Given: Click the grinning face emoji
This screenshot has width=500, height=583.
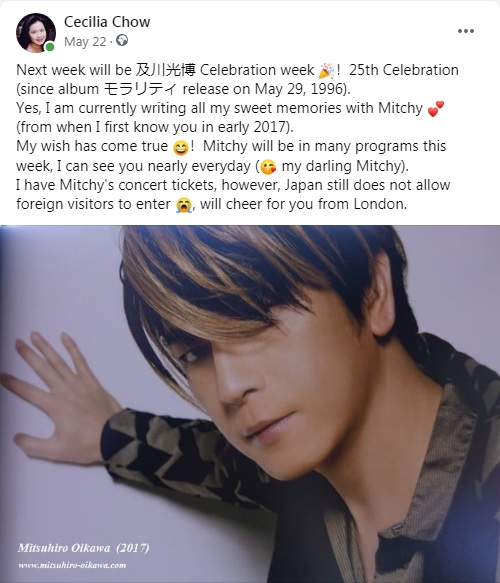Looking at the screenshot, I should point(181,147).
